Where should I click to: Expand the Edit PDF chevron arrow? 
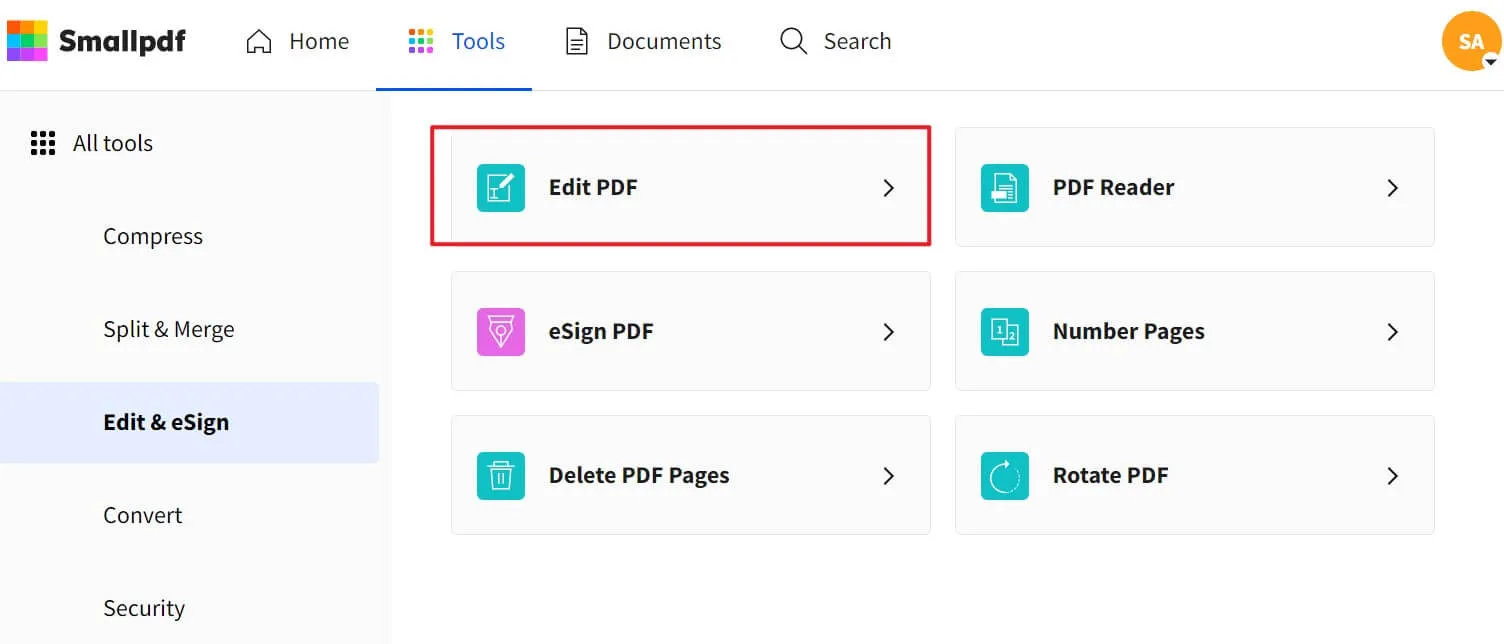(x=888, y=188)
